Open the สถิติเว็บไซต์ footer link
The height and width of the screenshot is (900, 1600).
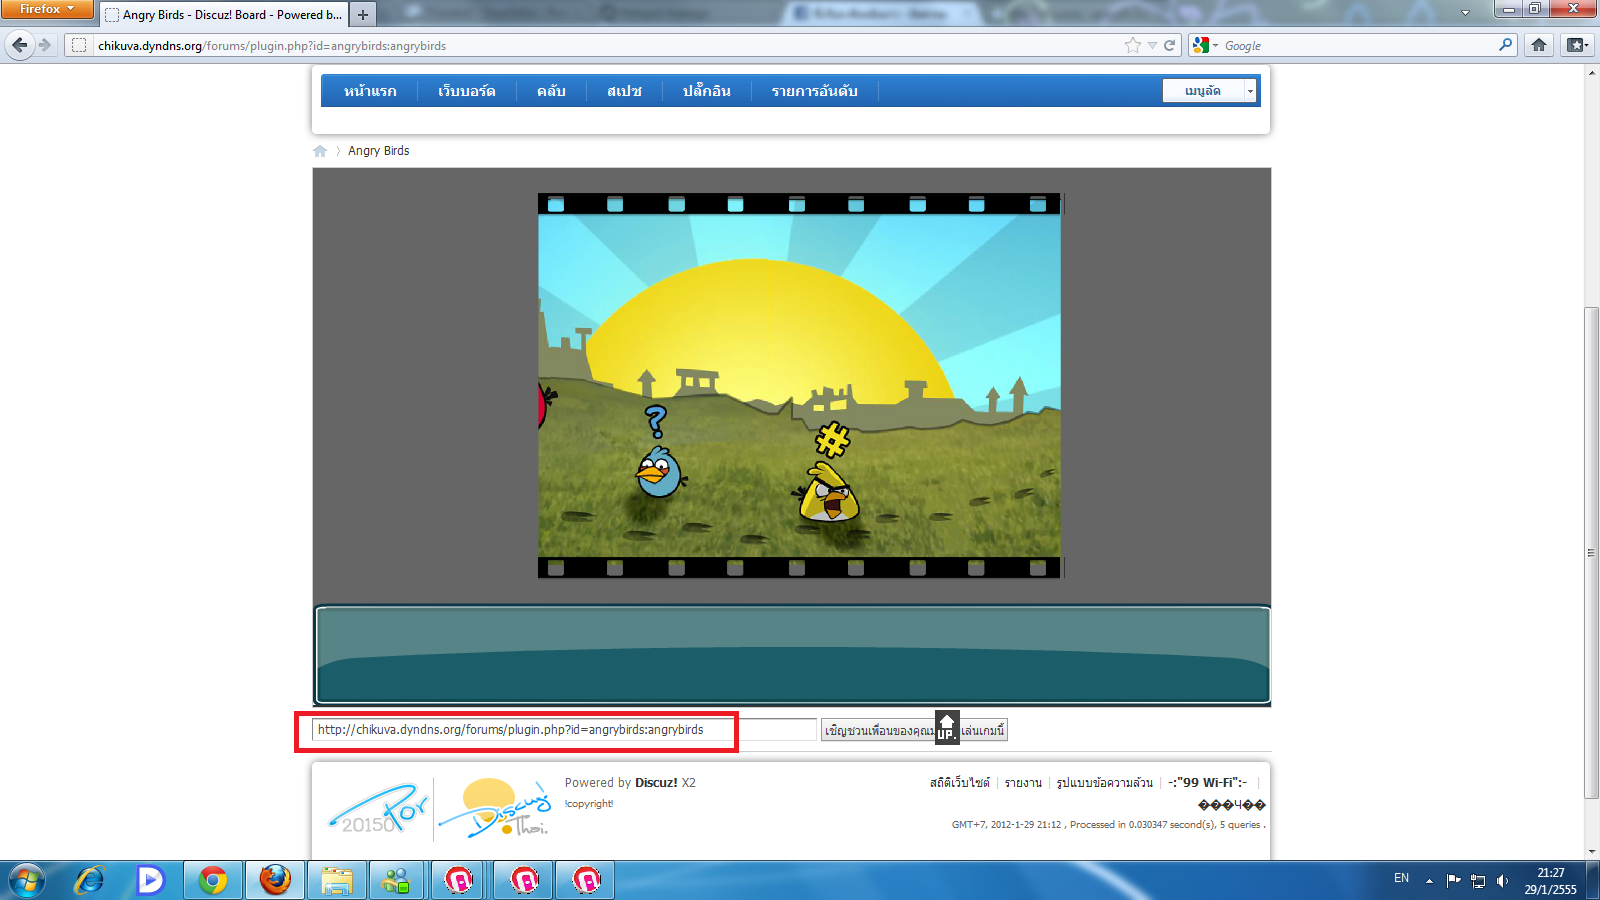(960, 783)
